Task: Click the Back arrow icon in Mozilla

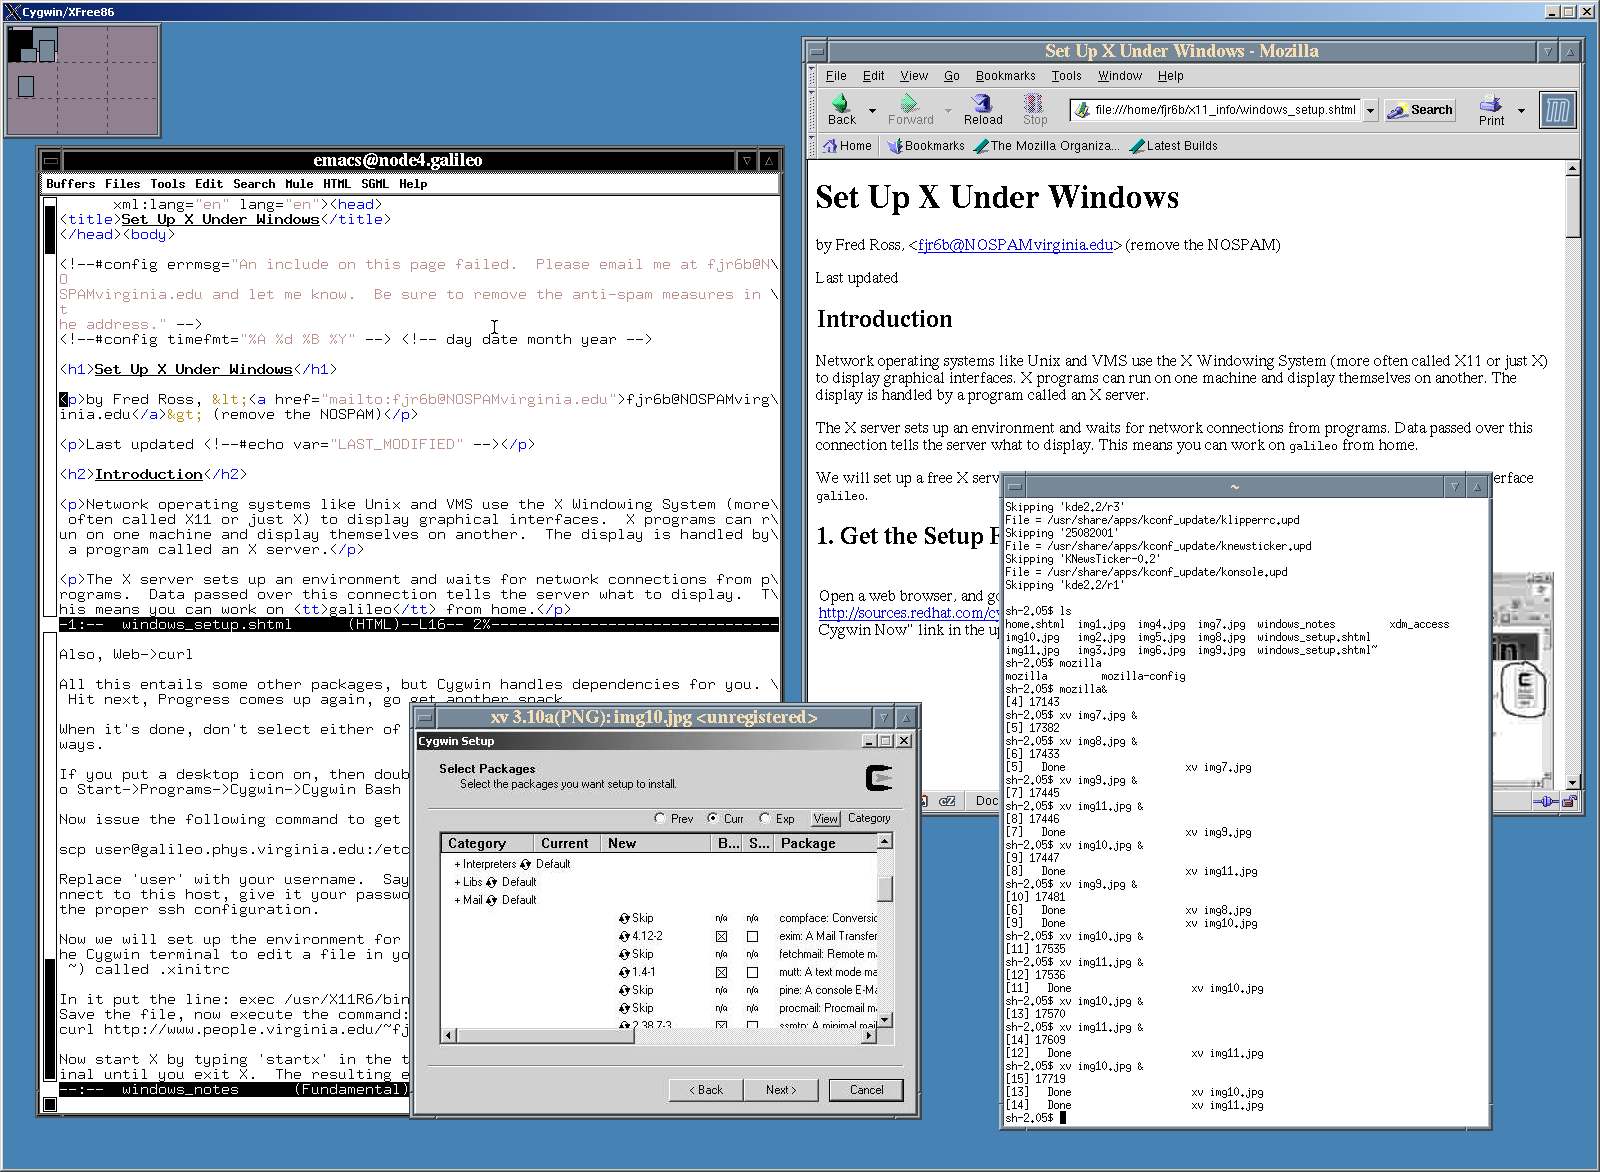Action: [x=840, y=102]
